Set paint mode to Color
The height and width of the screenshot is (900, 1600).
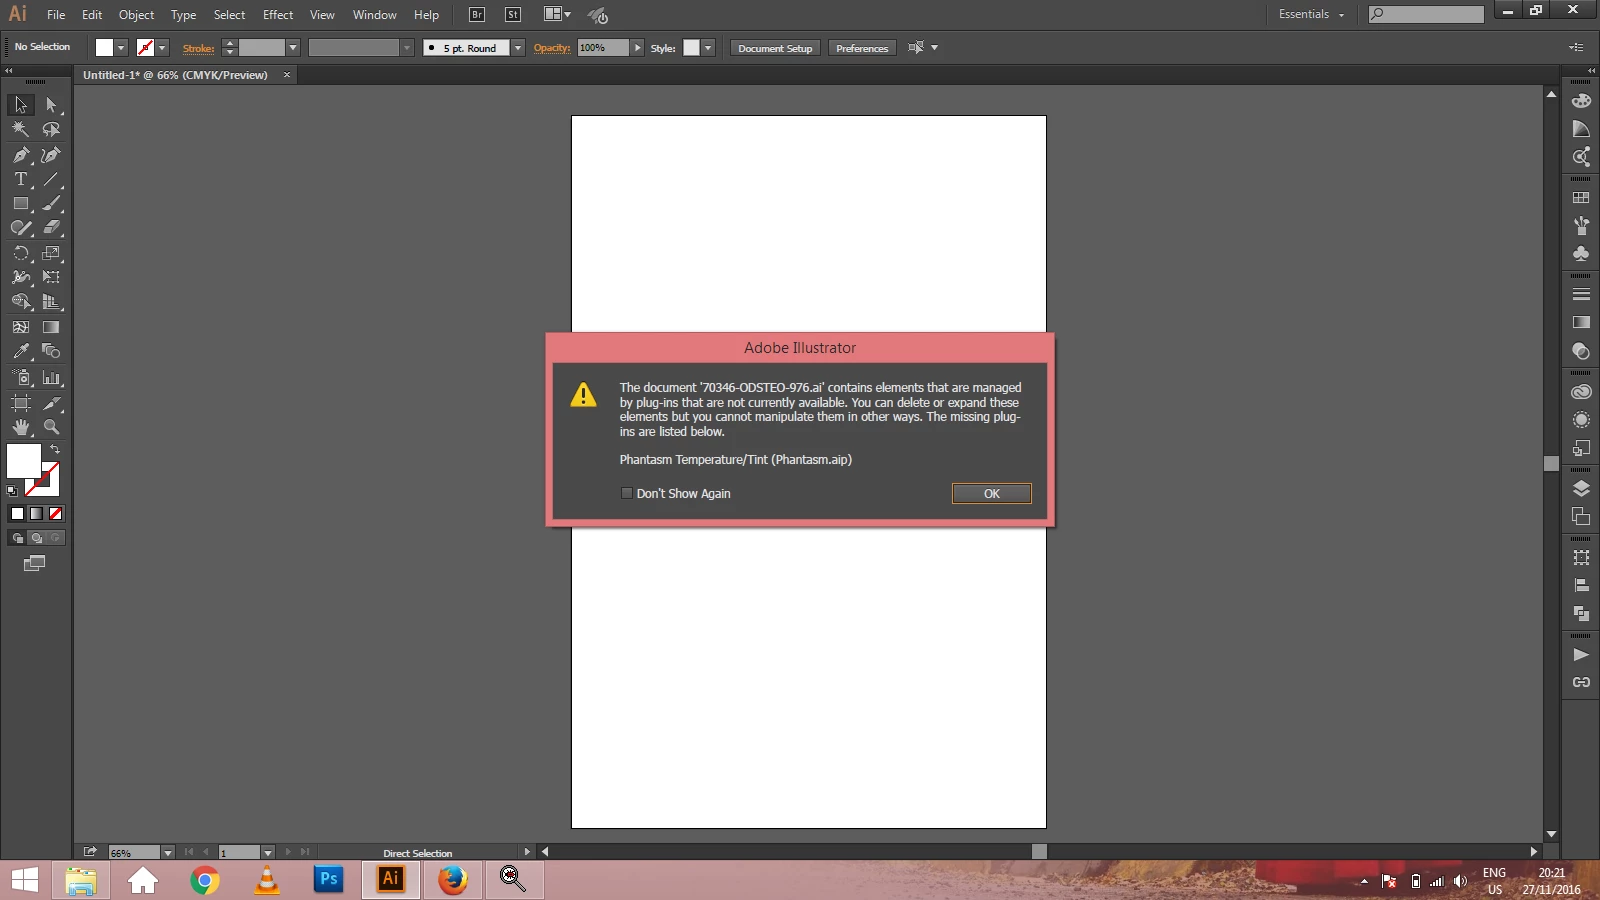(17, 514)
